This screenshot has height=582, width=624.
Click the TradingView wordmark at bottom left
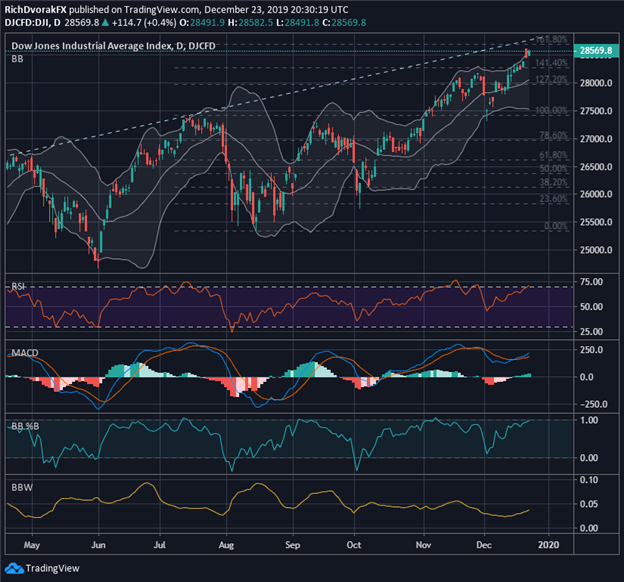tap(53, 568)
